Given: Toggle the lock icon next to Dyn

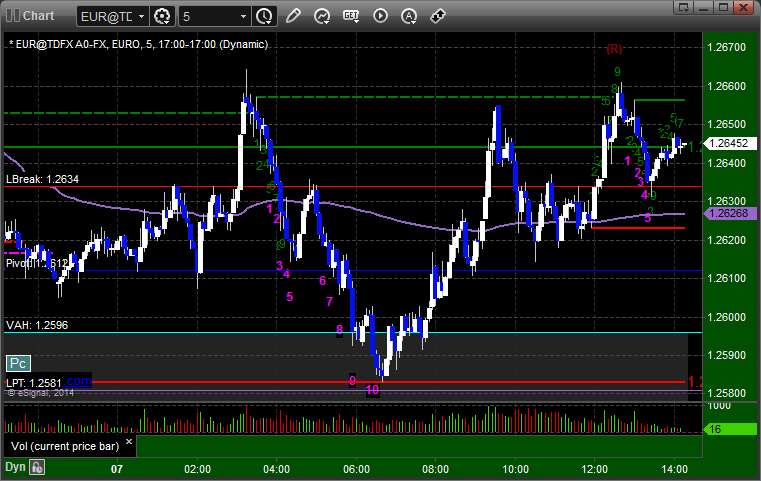Looking at the screenshot, I should pos(37,467).
